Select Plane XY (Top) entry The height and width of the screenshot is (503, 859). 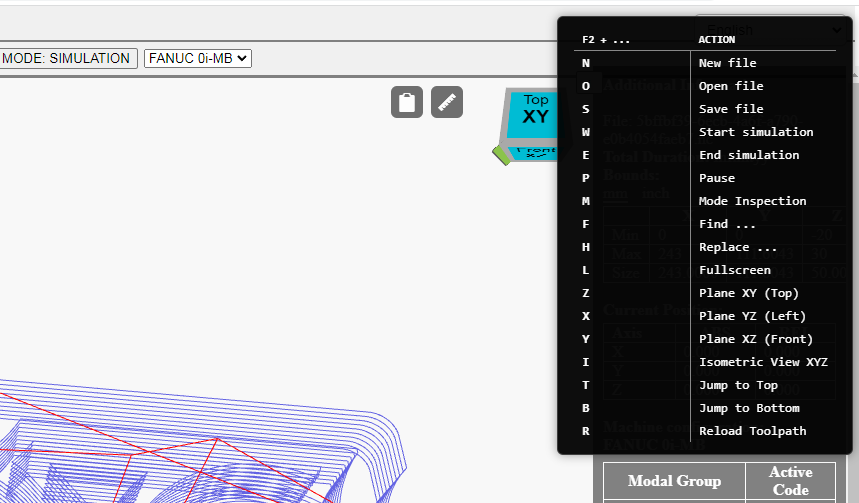point(749,293)
